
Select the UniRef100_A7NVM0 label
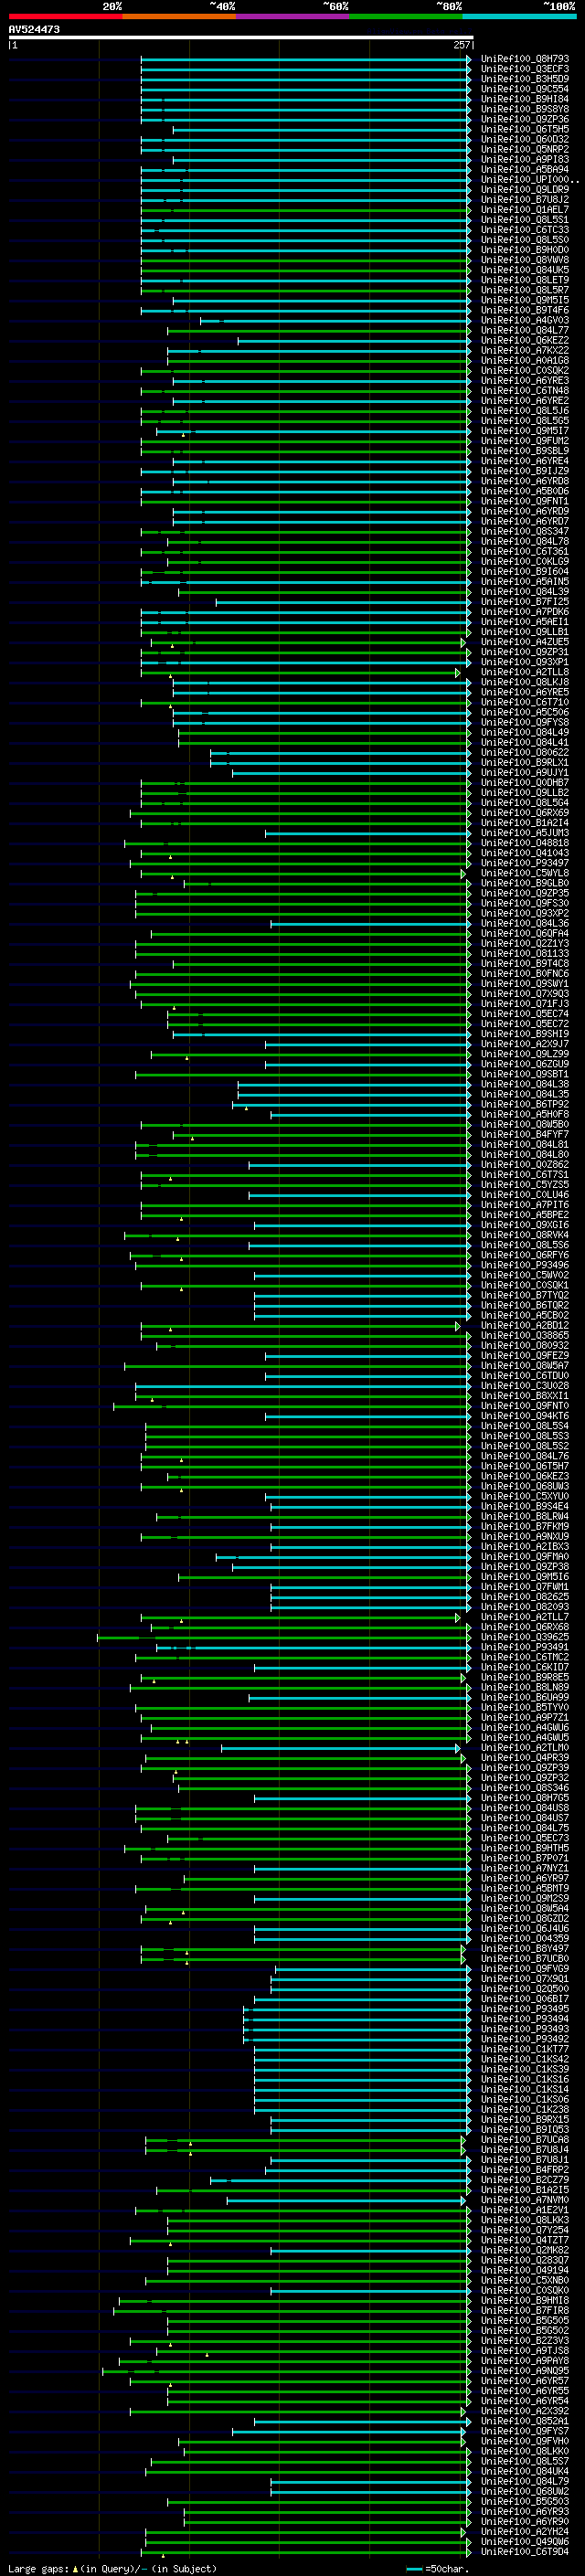tap(525, 2200)
